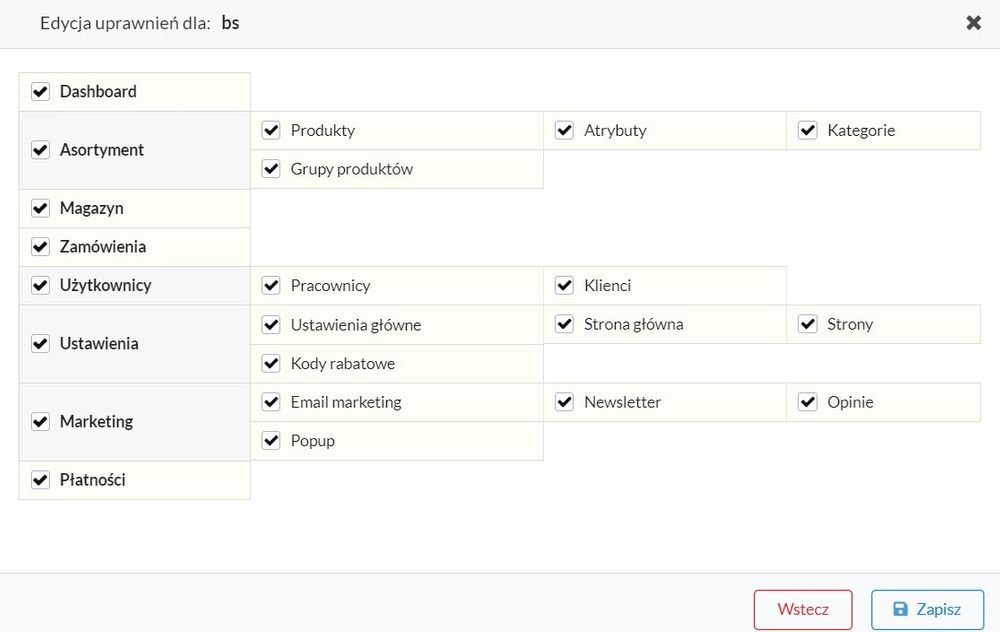Disable the Pracownicy permission
The image size is (1000, 632).
pyautogui.click(x=271, y=285)
